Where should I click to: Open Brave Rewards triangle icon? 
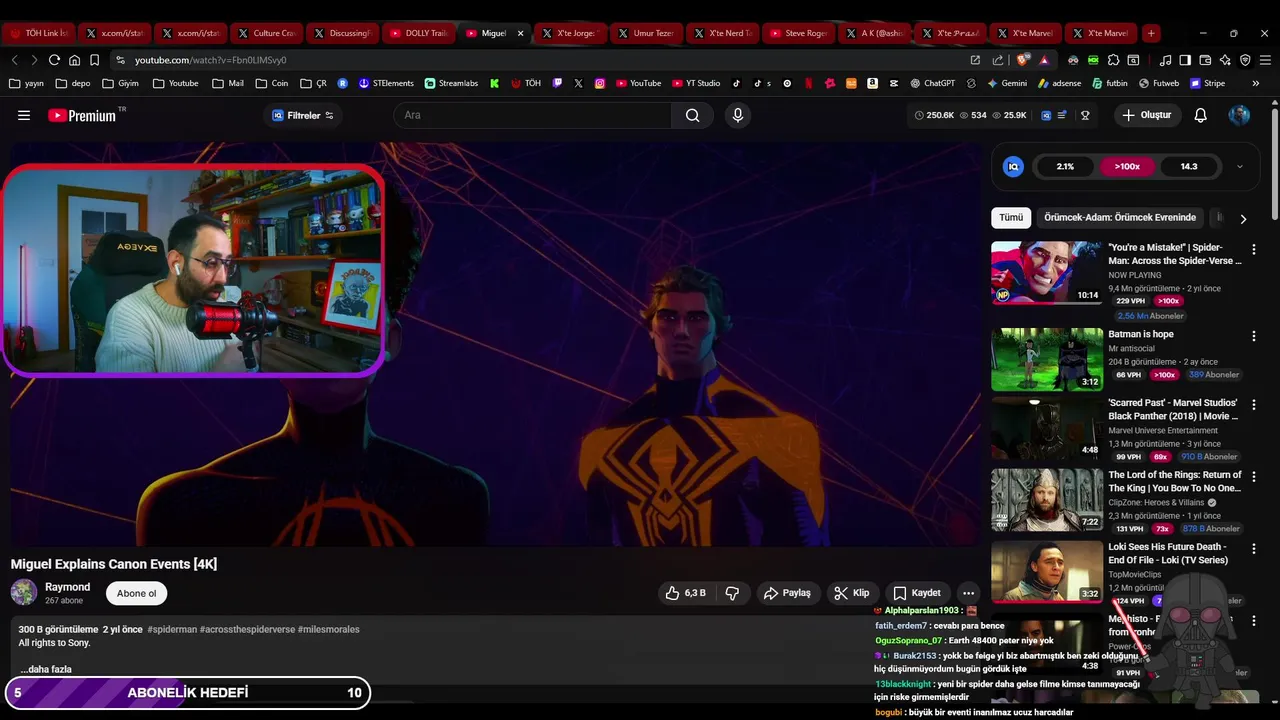point(1044,60)
